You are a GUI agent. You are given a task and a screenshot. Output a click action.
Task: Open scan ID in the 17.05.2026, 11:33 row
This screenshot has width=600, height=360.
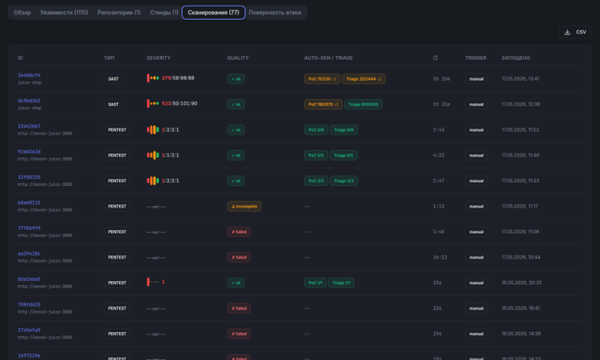pyautogui.click(x=29, y=178)
